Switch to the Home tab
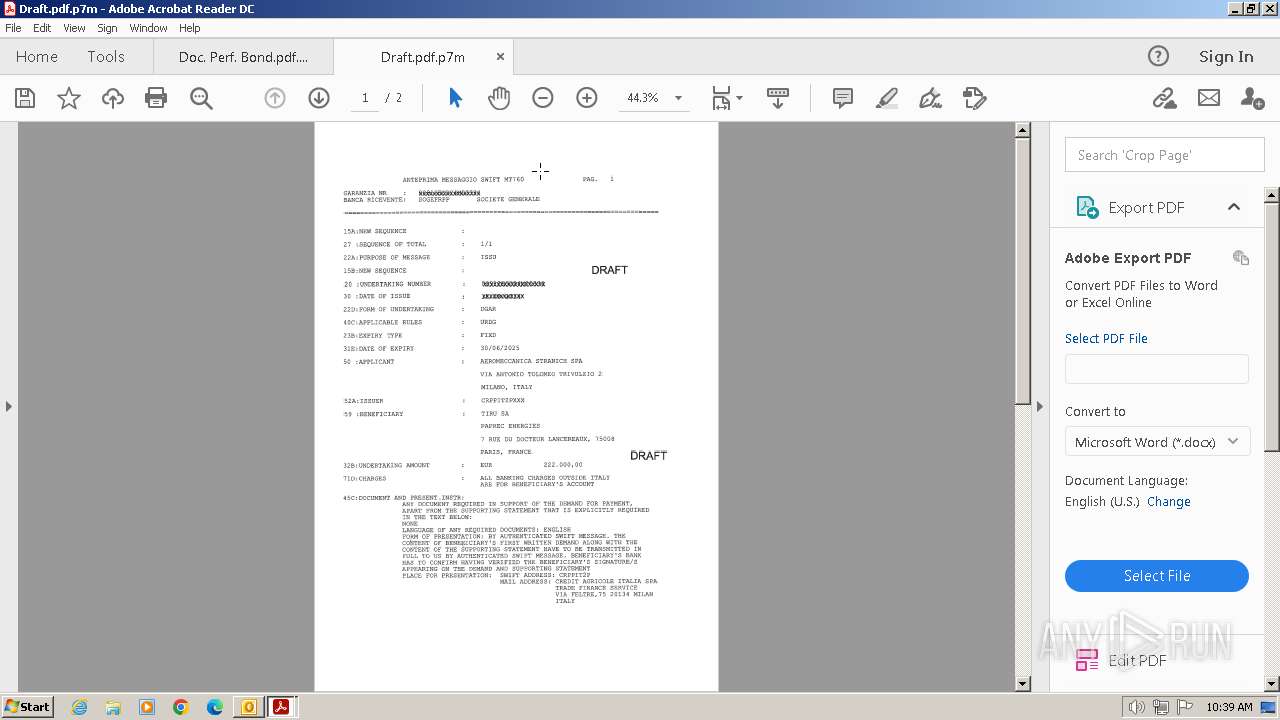 [37, 57]
